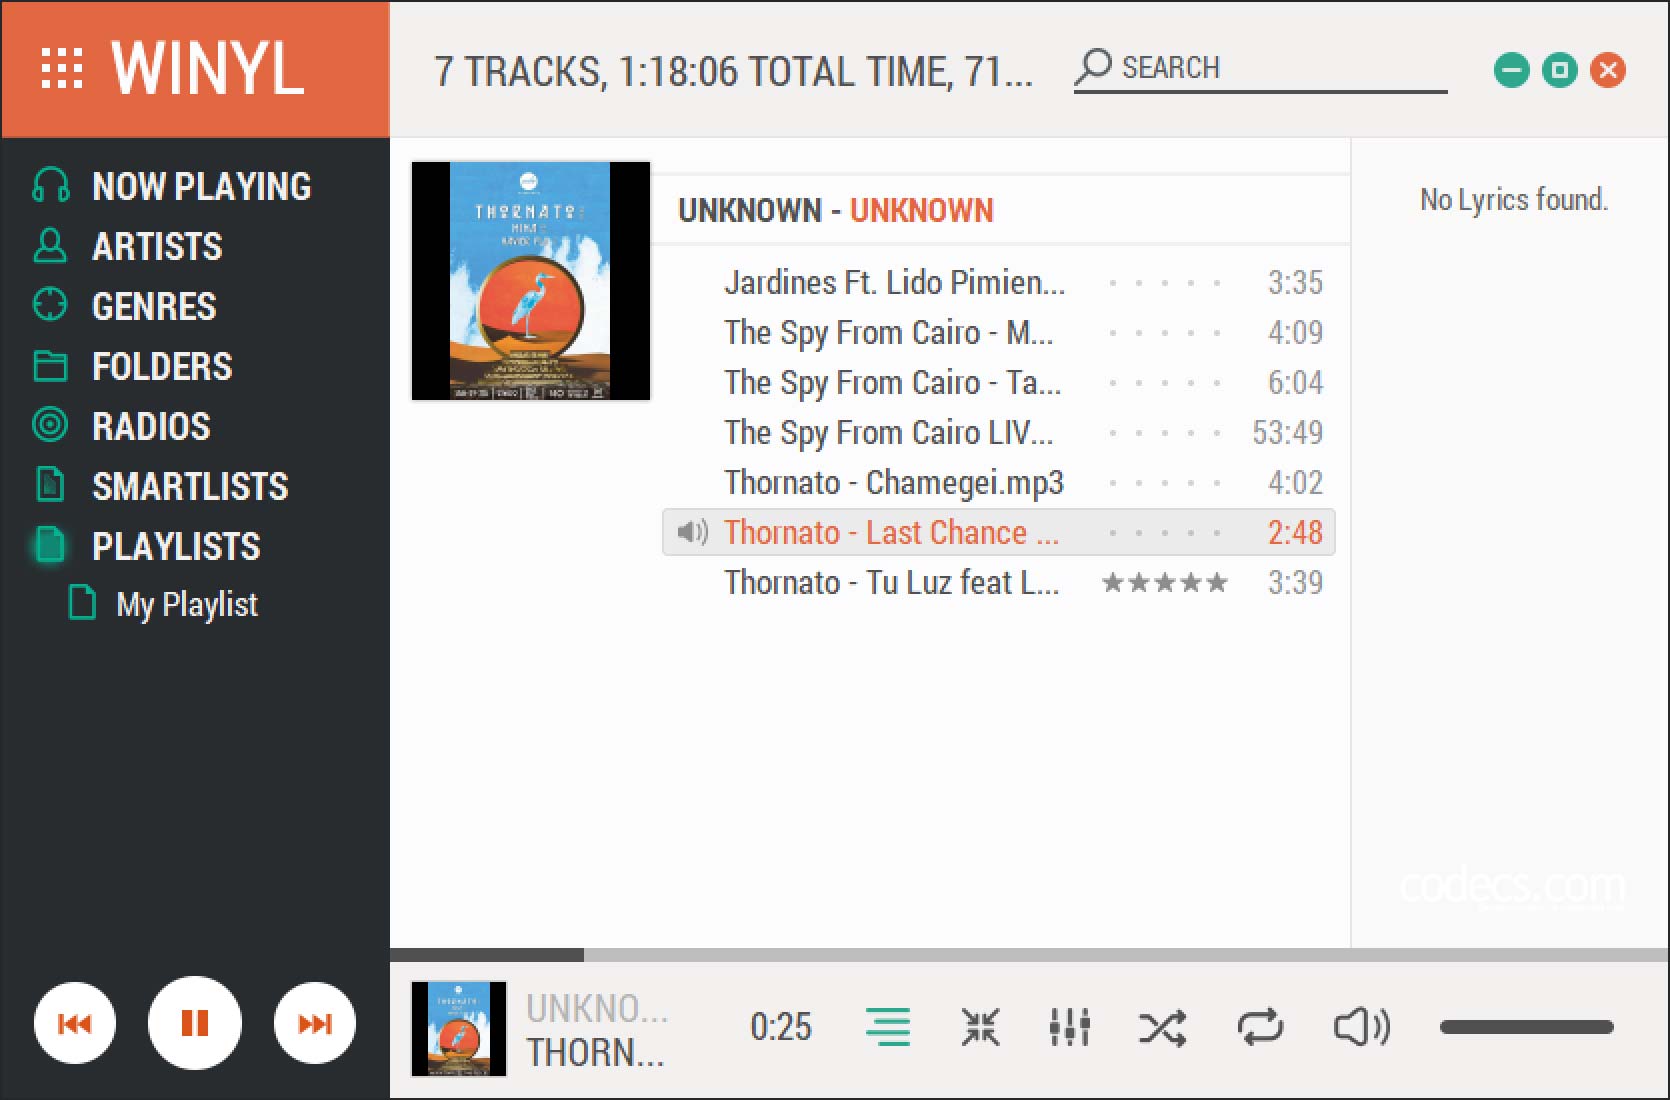1670x1100 pixels.
Task: Mute audio with the speaker icon
Action: coord(1362,1027)
